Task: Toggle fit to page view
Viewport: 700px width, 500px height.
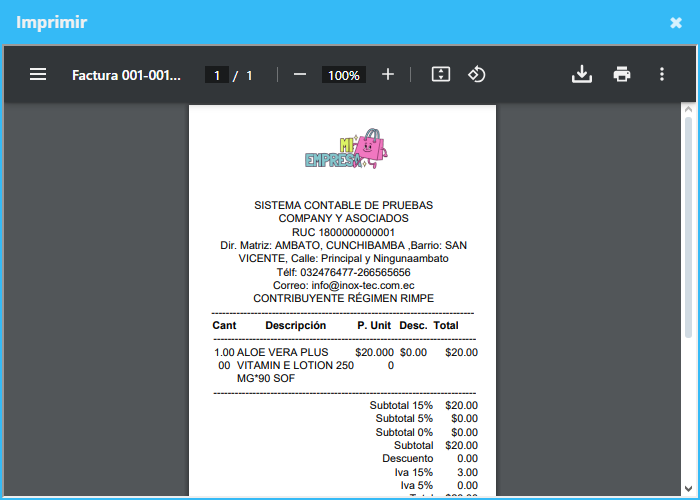Action: 441,75
